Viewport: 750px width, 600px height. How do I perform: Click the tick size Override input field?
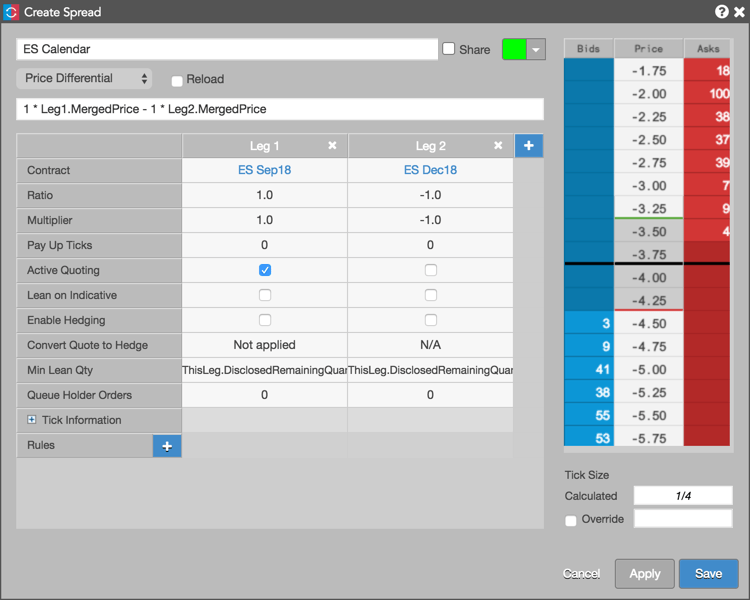pyautogui.click(x=683, y=519)
